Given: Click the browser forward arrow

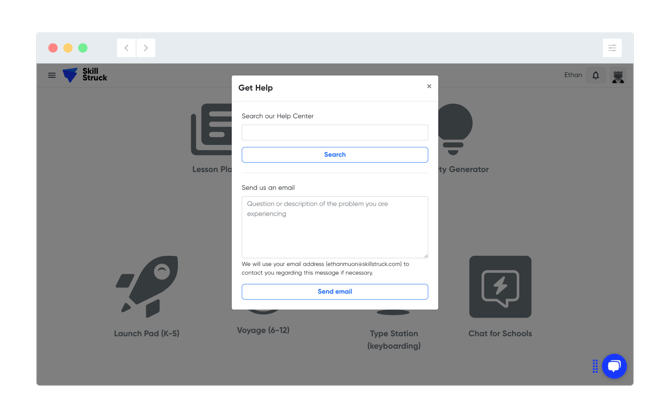Looking at the screenshot, I should (x=146, y=48).
